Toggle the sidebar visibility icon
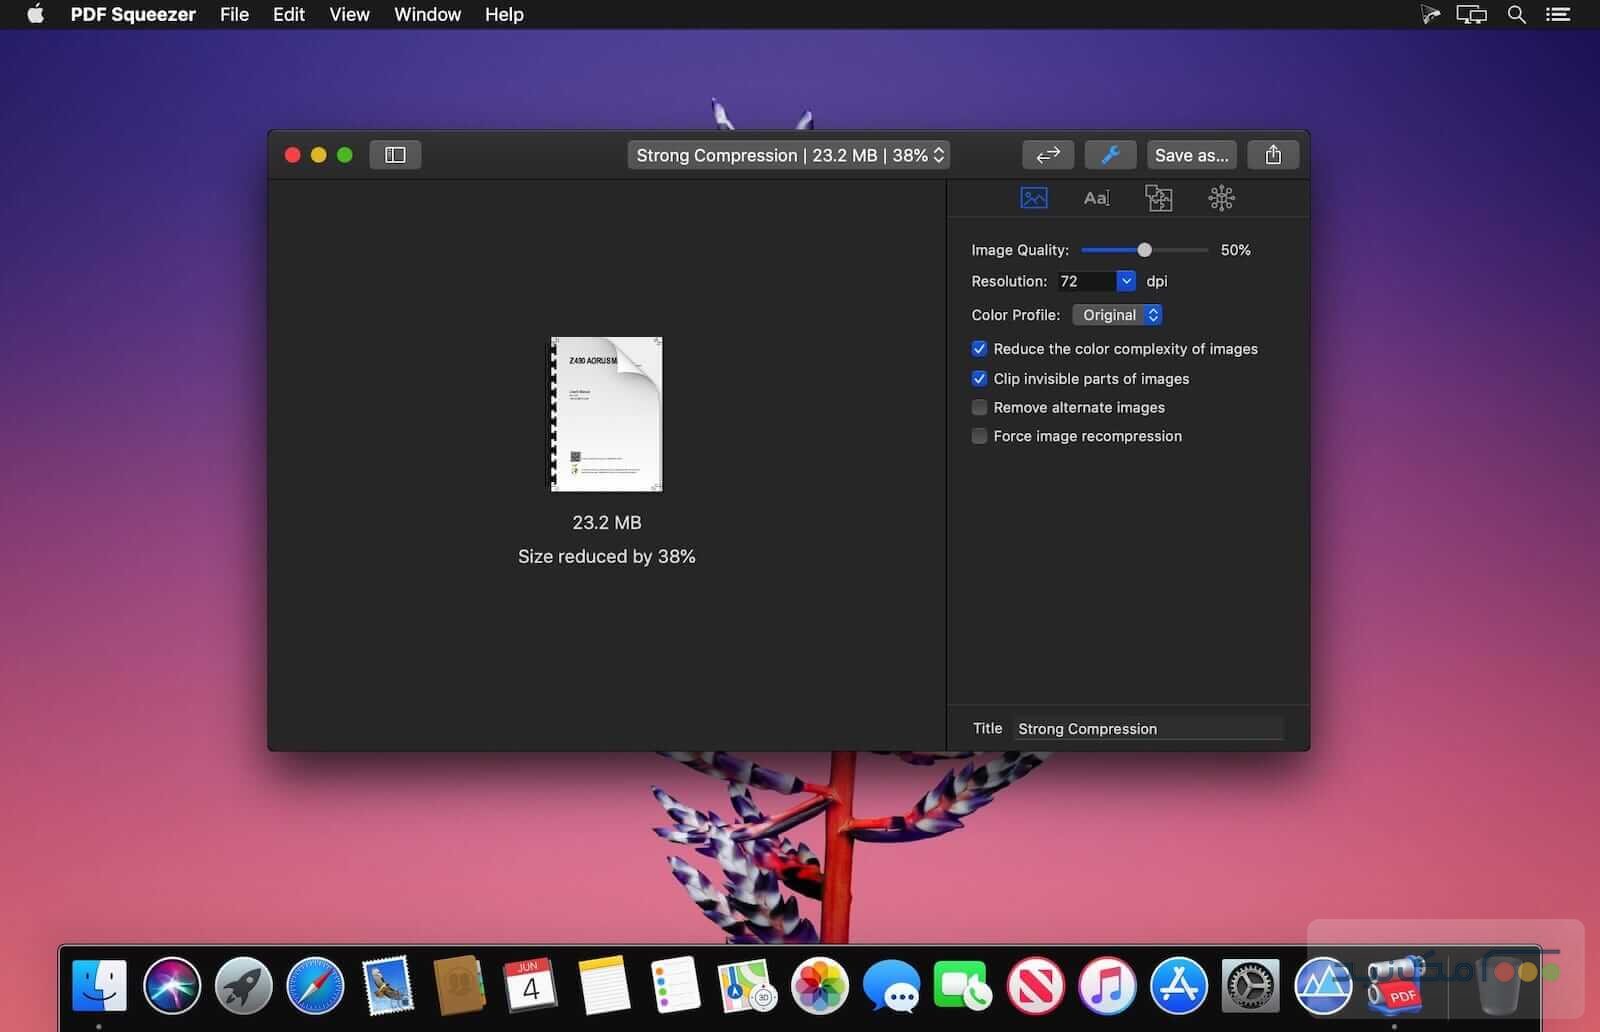 [x=394, y=154]
